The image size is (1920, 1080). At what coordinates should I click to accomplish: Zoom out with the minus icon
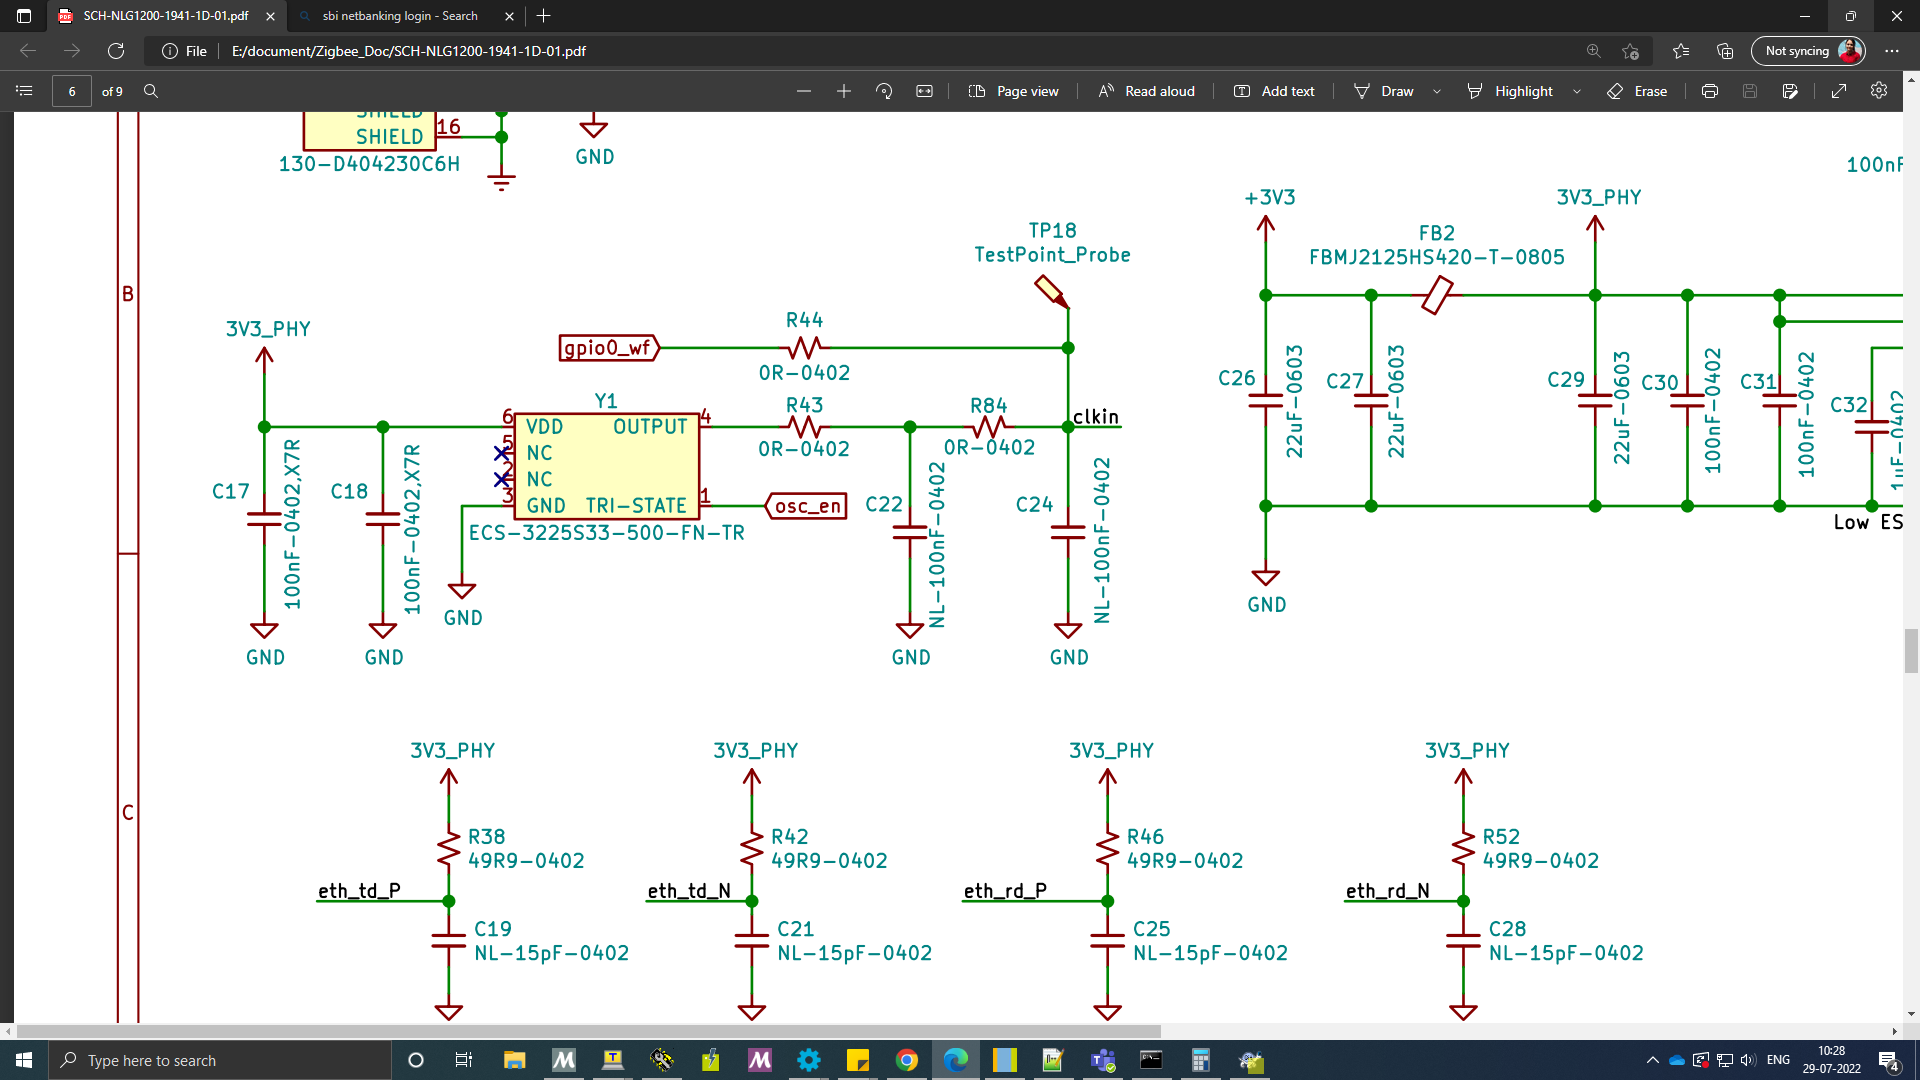[804, 91]
